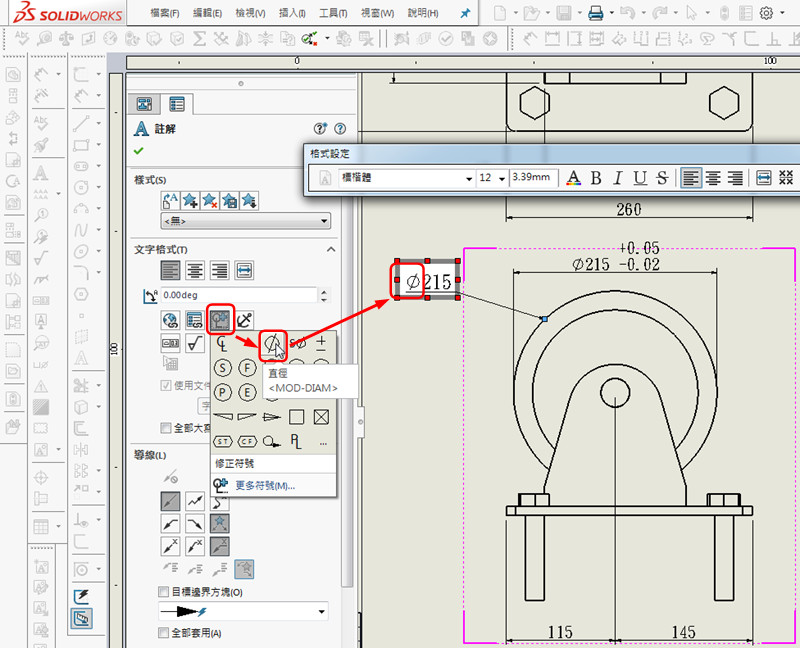Click the diameter symbol in the symbol palette
Viewport: 800px width, 648px height.
[273, 343]
